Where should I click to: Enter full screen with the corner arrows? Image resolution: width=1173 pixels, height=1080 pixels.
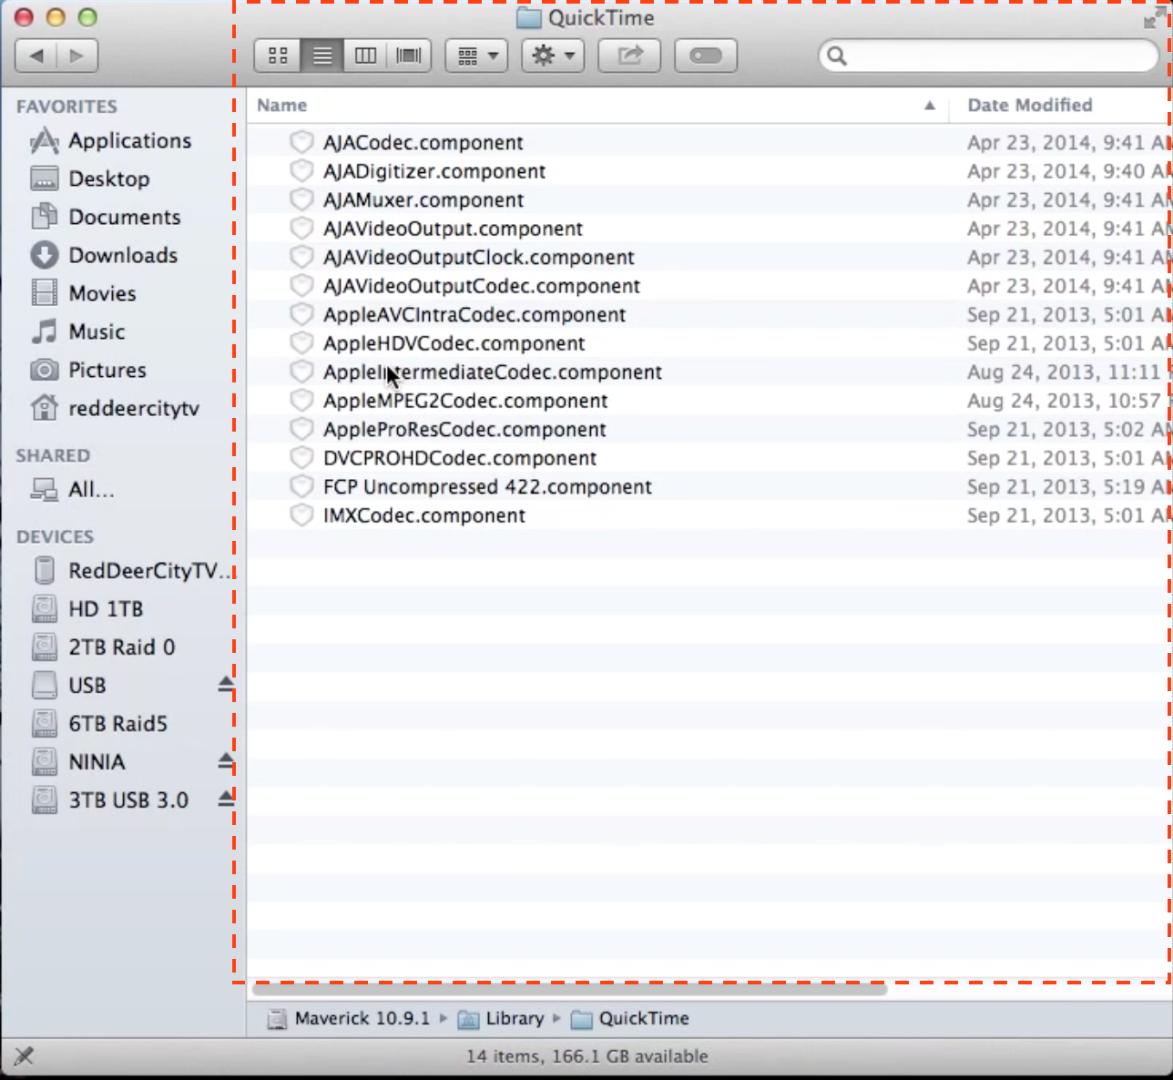pyautogui.click(x=1154, y=18)
